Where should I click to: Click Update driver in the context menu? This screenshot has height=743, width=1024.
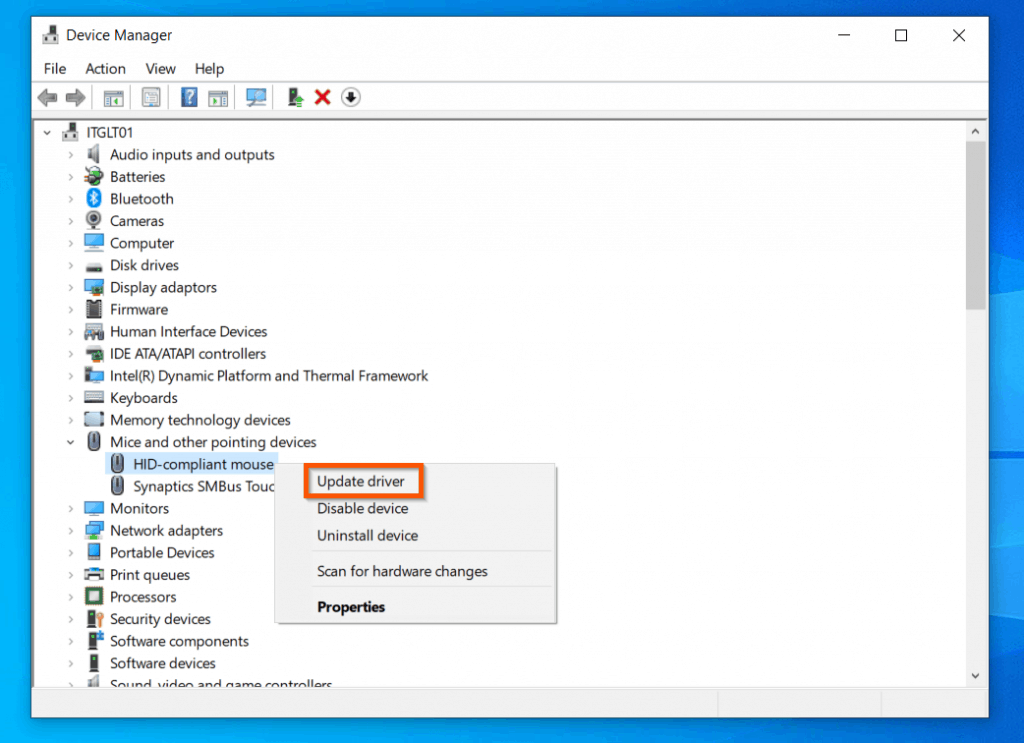(x=363, y=481)
